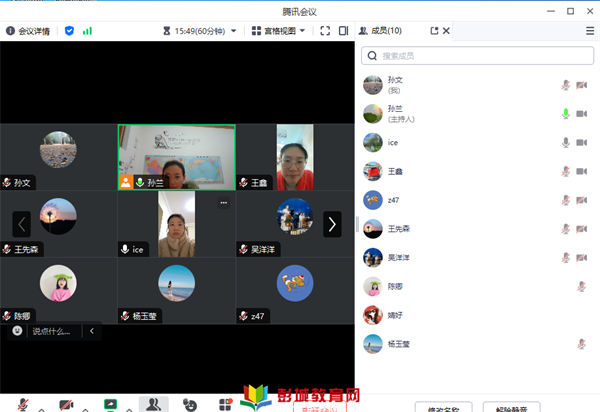This screenshot has height=412, width=600.
Task: Click 王先森's camera-off icon in list
Action: [582, 228]
